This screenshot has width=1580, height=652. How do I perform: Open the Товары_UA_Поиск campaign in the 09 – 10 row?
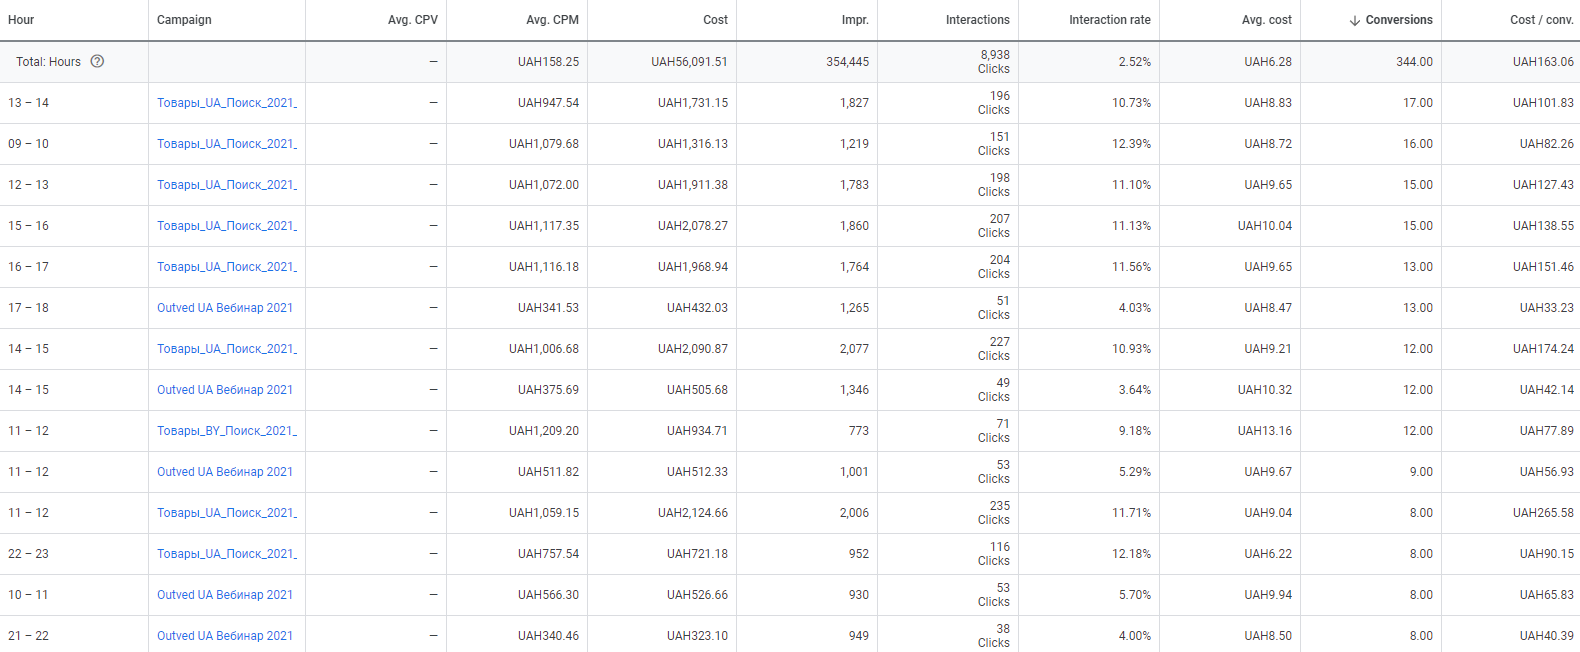(x=227, y=144)
